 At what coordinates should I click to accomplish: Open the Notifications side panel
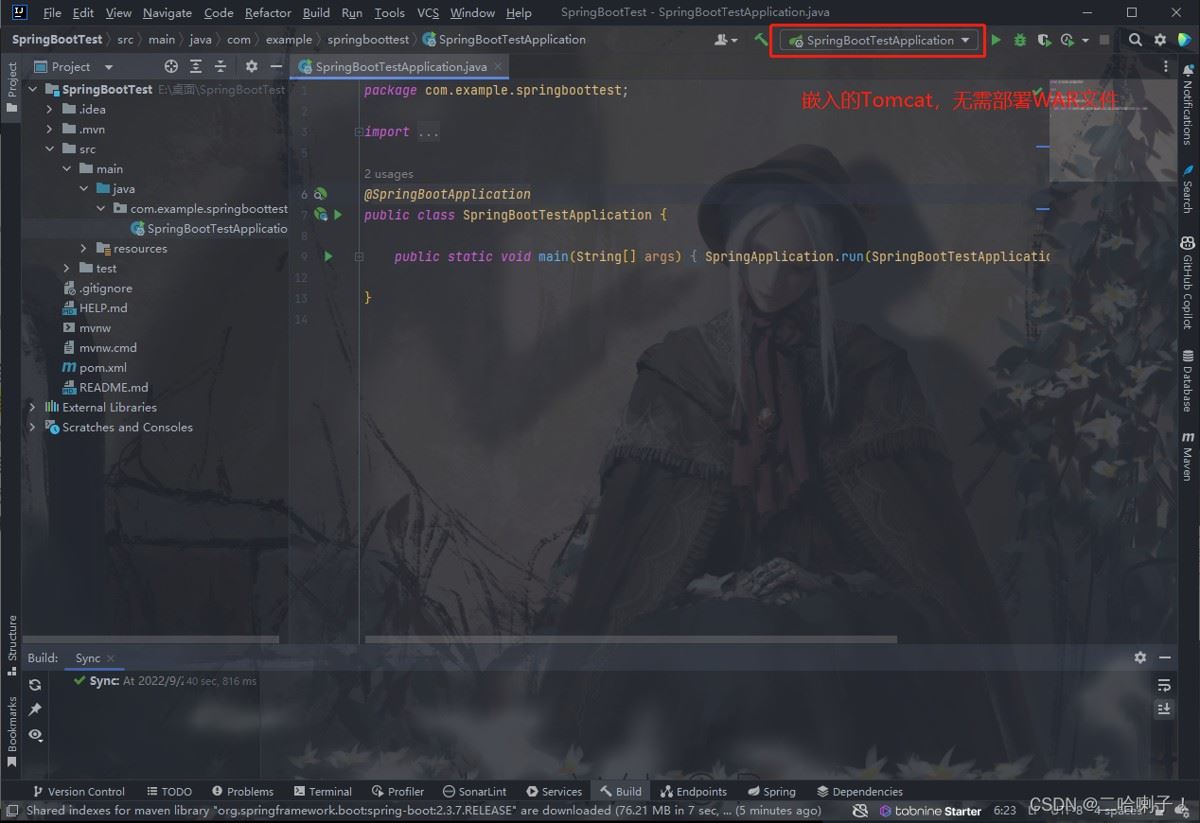coord(1187,106)
